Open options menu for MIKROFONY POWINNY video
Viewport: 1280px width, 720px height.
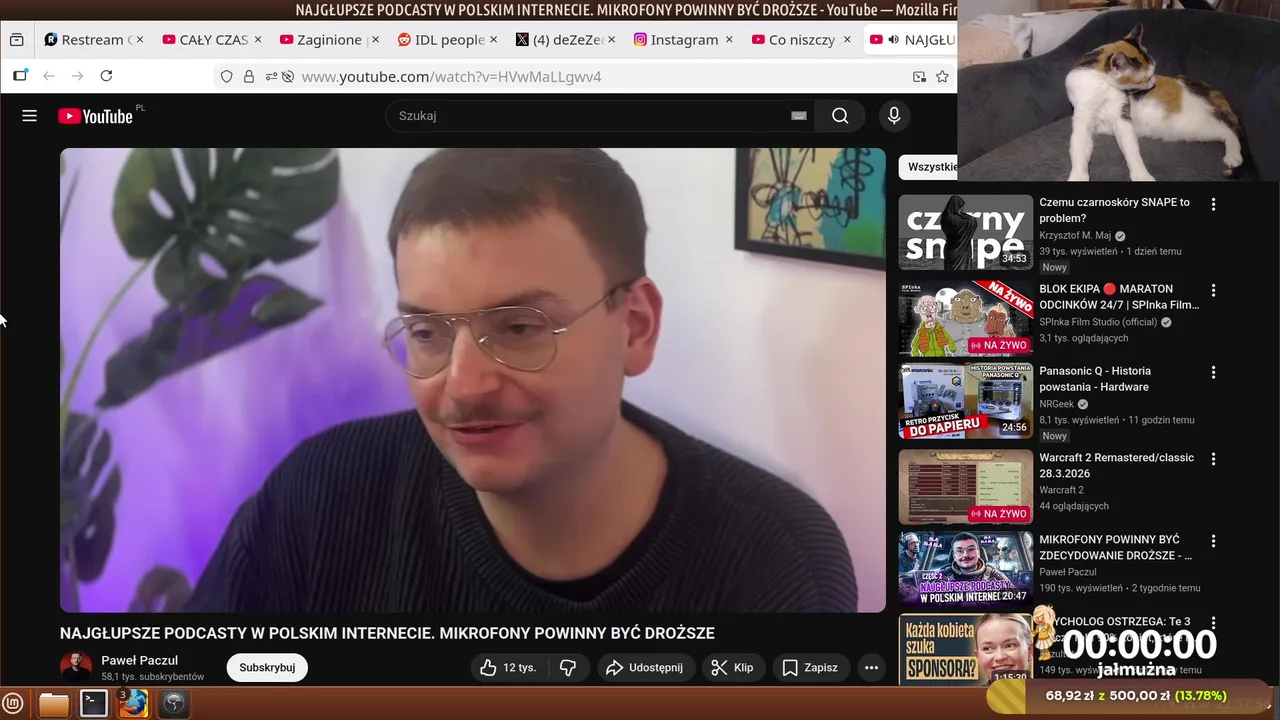(x=1213, y=541)
